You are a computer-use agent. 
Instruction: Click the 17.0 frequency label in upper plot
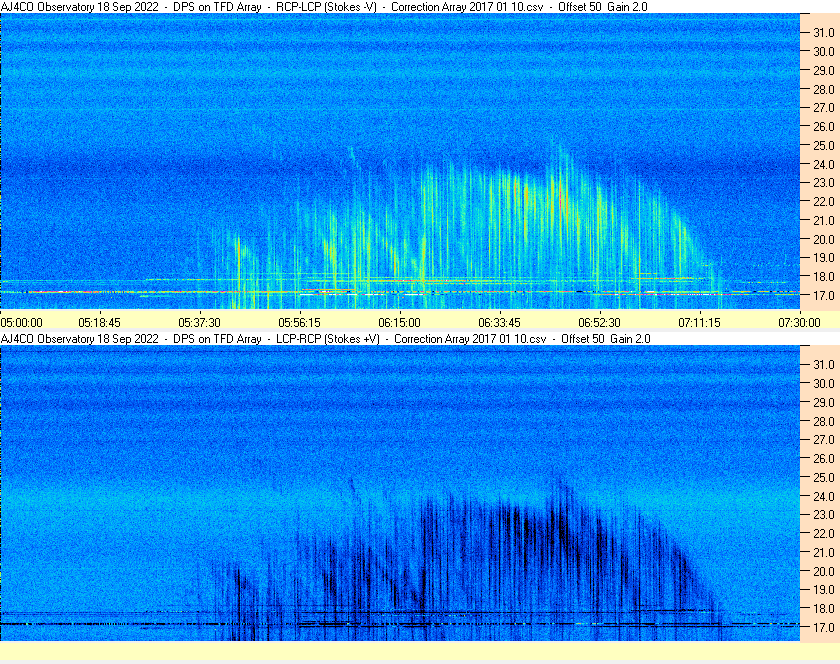[x=823, y=296]
